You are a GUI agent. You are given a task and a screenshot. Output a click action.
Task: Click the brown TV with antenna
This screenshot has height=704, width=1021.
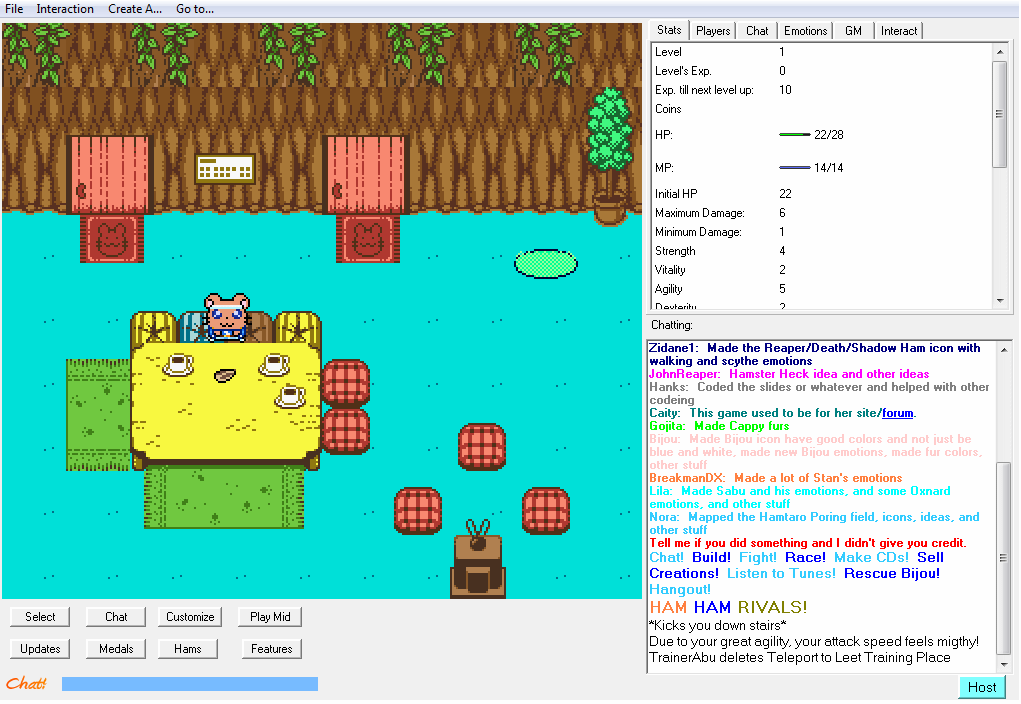(477, 565)
